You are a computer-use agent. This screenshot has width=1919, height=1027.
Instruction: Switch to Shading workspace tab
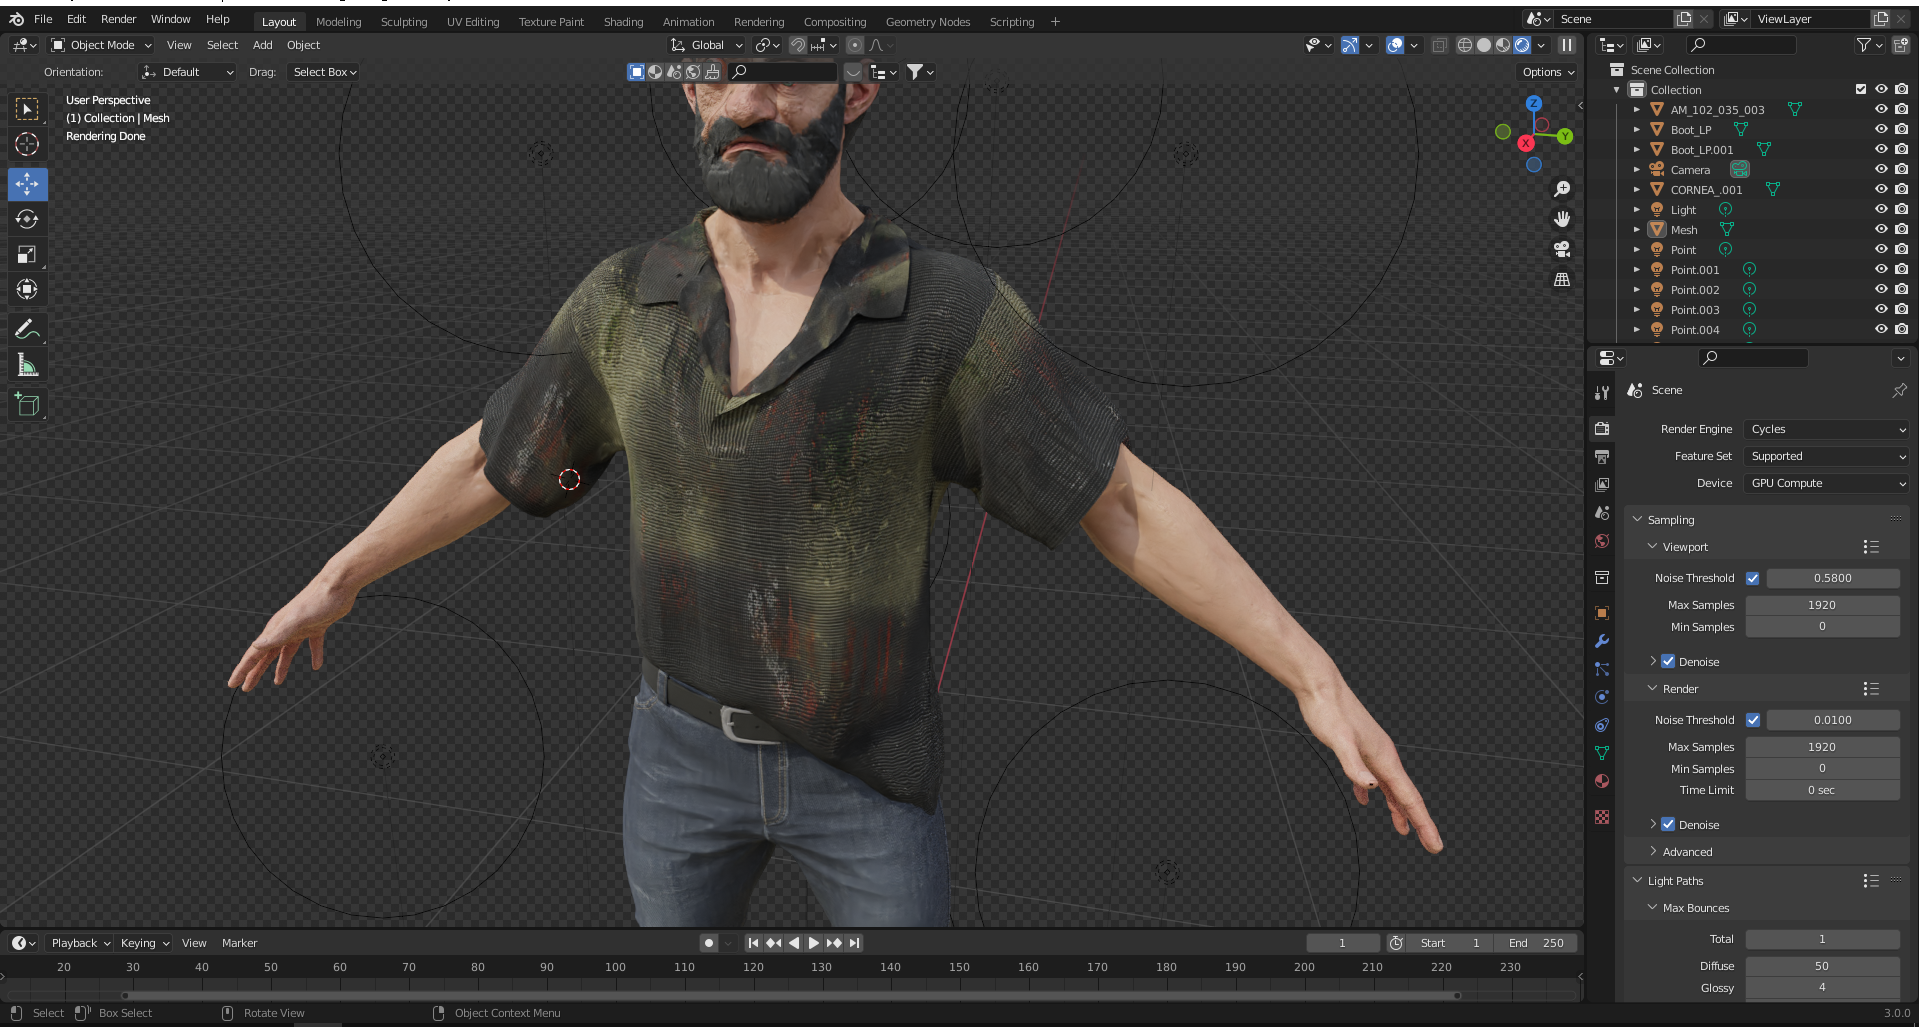pyautogui.click(x=623, y=21)
